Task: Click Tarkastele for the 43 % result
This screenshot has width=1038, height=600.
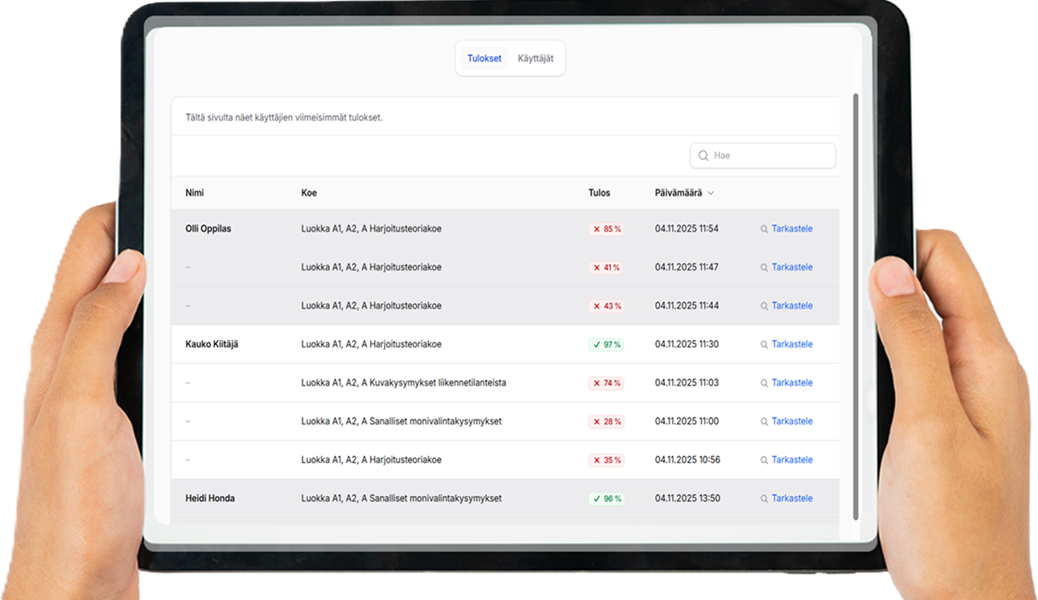Action: click(x=791, y=306)
